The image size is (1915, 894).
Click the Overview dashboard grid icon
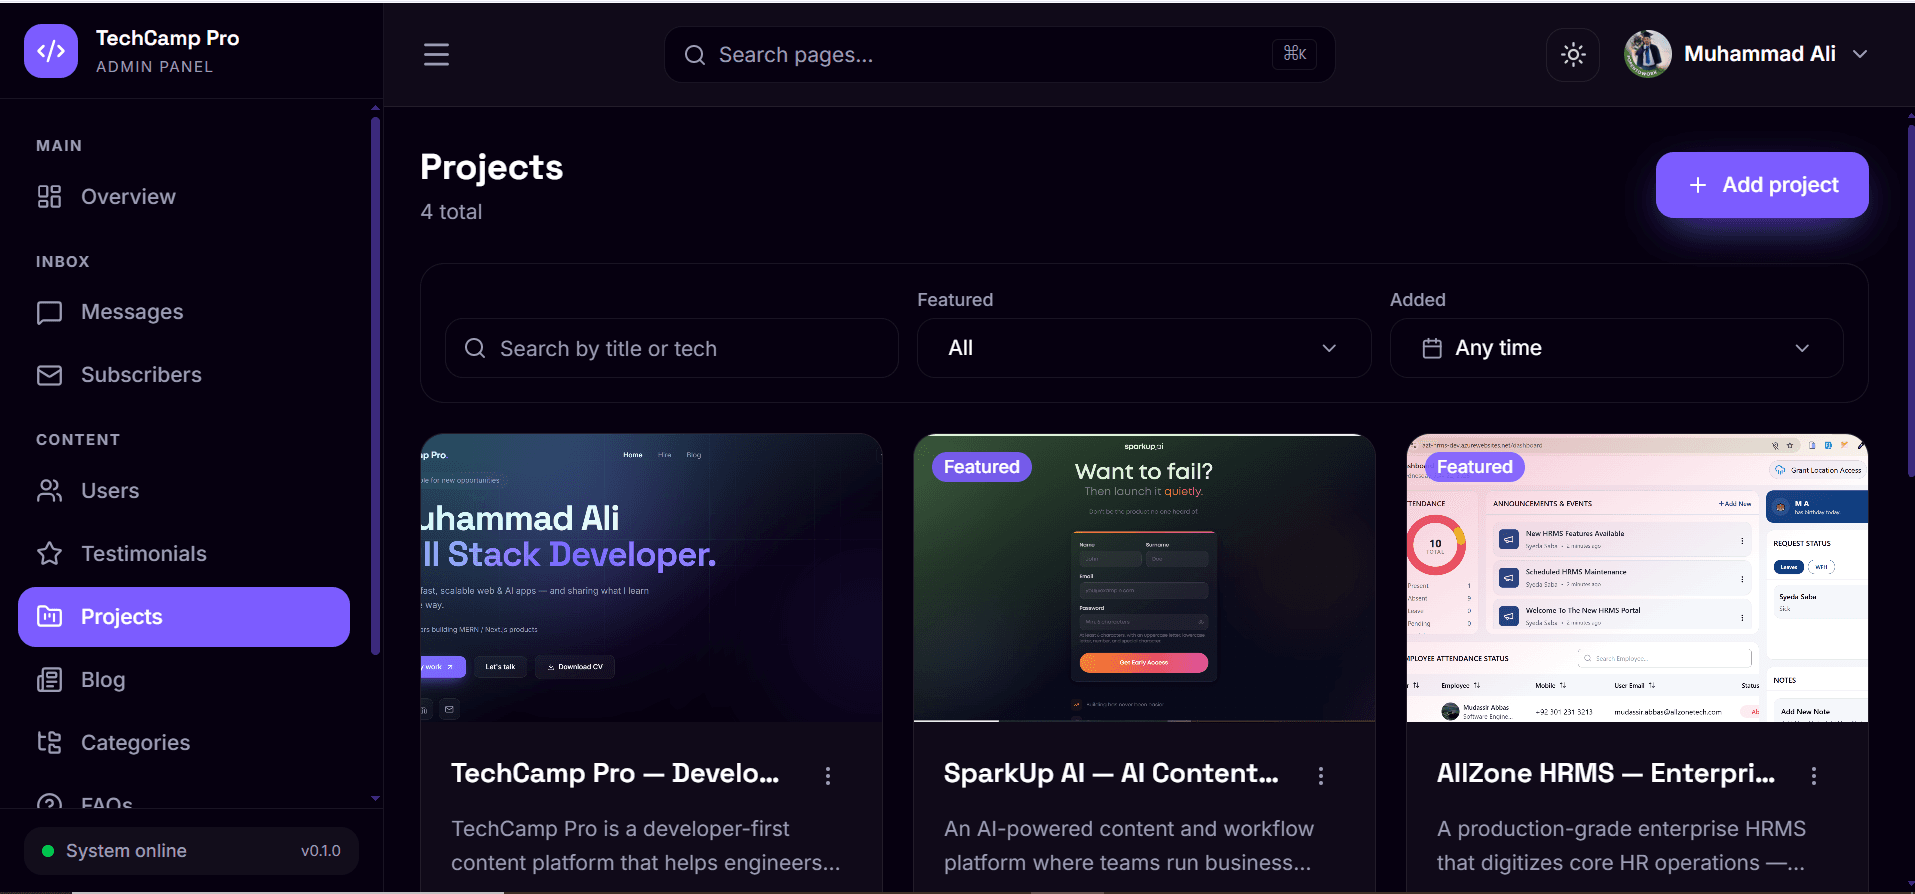click(x=49, y=197)
